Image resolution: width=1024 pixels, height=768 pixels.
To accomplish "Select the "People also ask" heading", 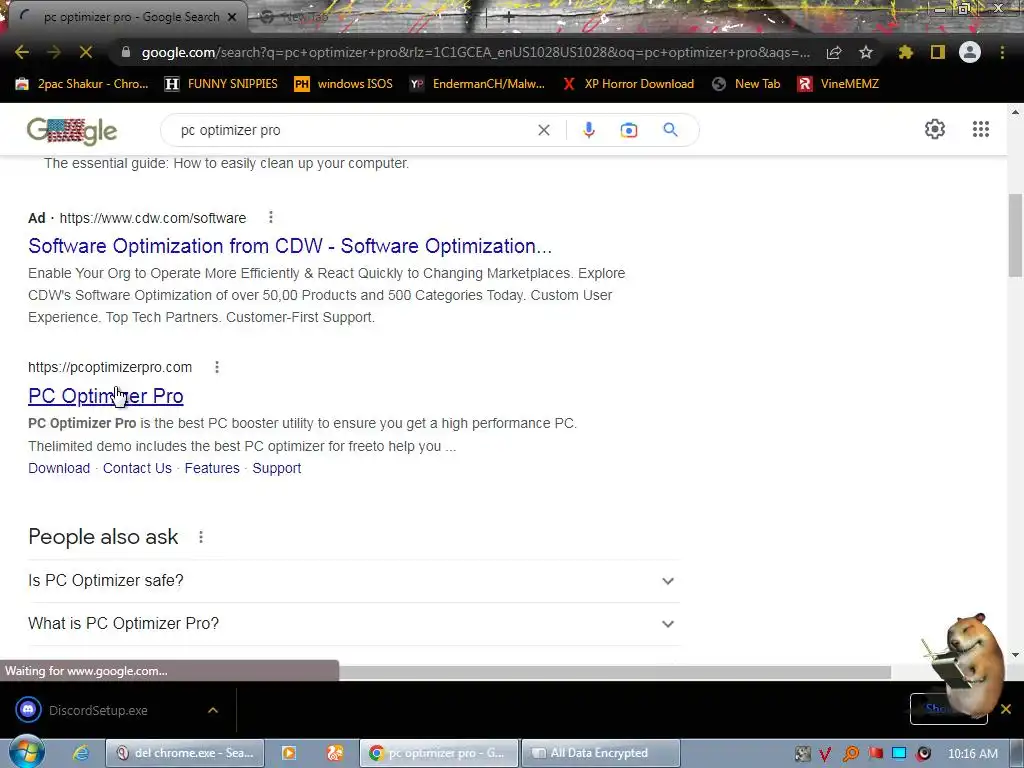I will pos(103,537).
